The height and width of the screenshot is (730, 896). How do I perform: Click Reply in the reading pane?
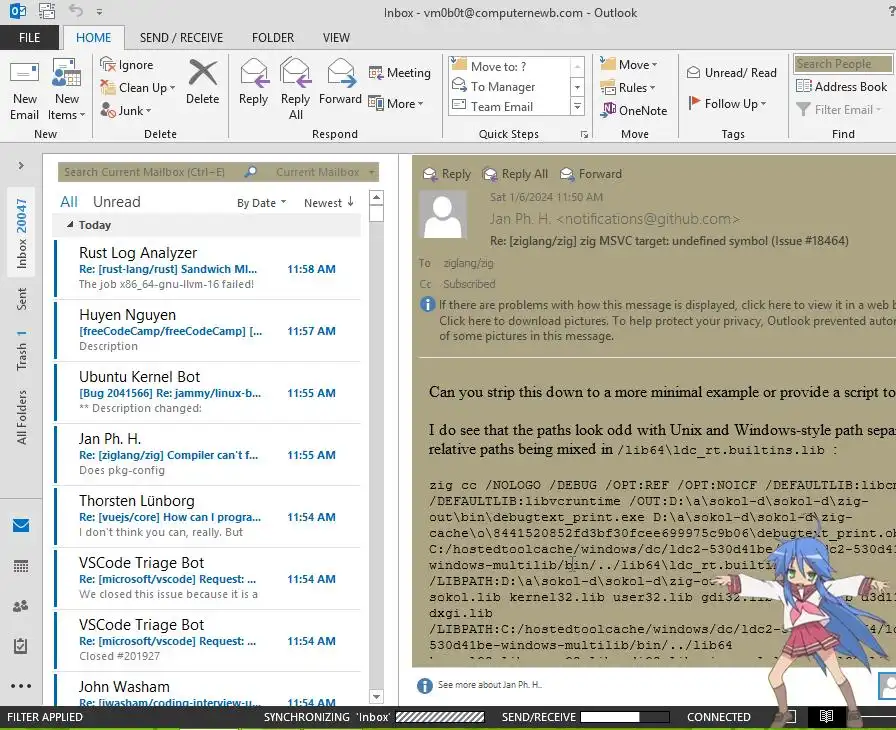click(x=446, y=174)
